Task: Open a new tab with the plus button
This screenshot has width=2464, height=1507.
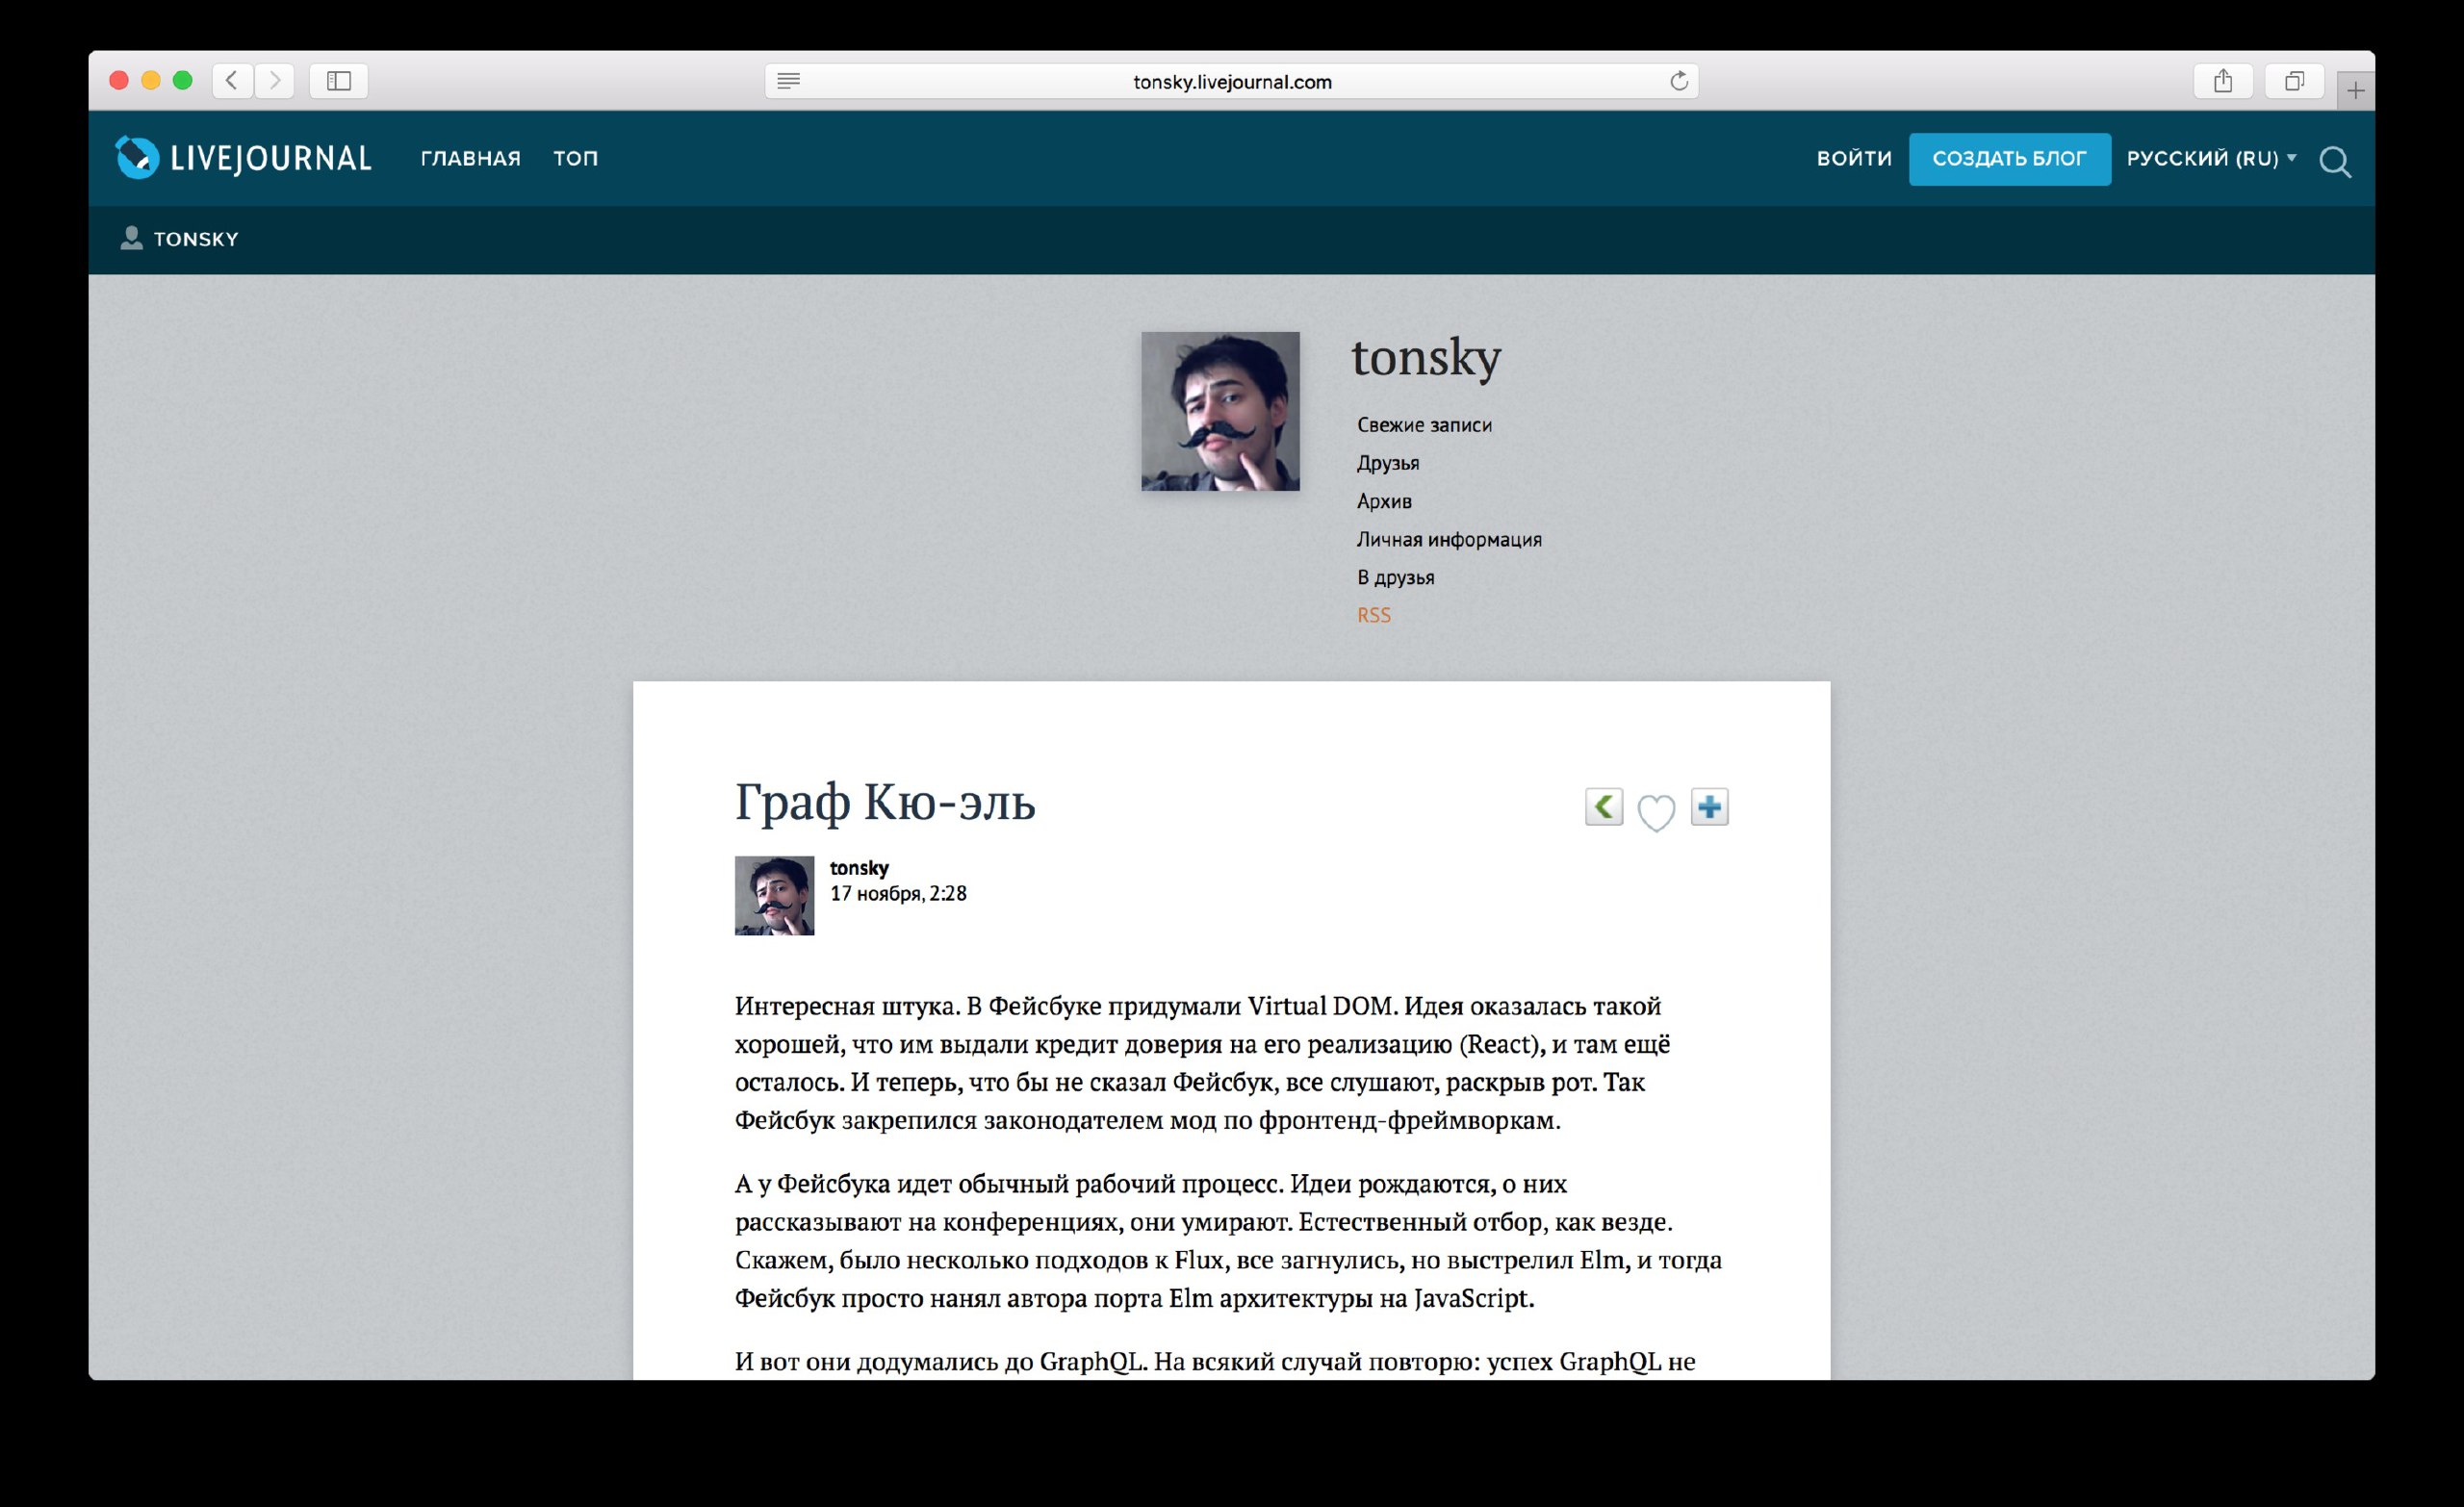Action: 2356,90
